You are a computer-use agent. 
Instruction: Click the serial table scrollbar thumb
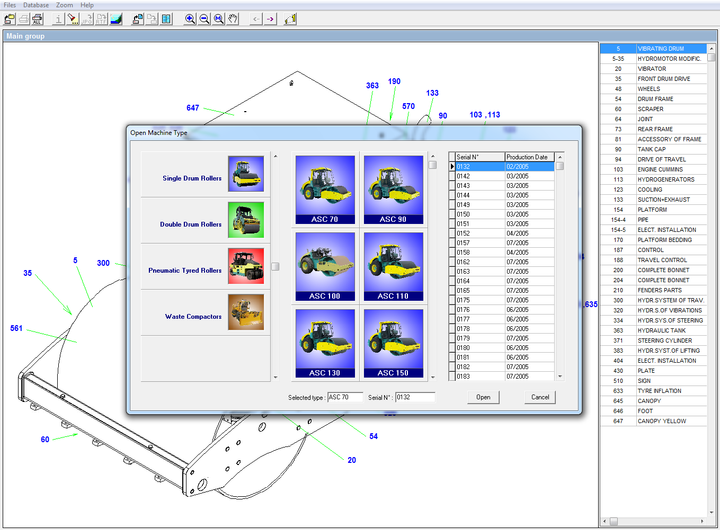click(560, 166)
